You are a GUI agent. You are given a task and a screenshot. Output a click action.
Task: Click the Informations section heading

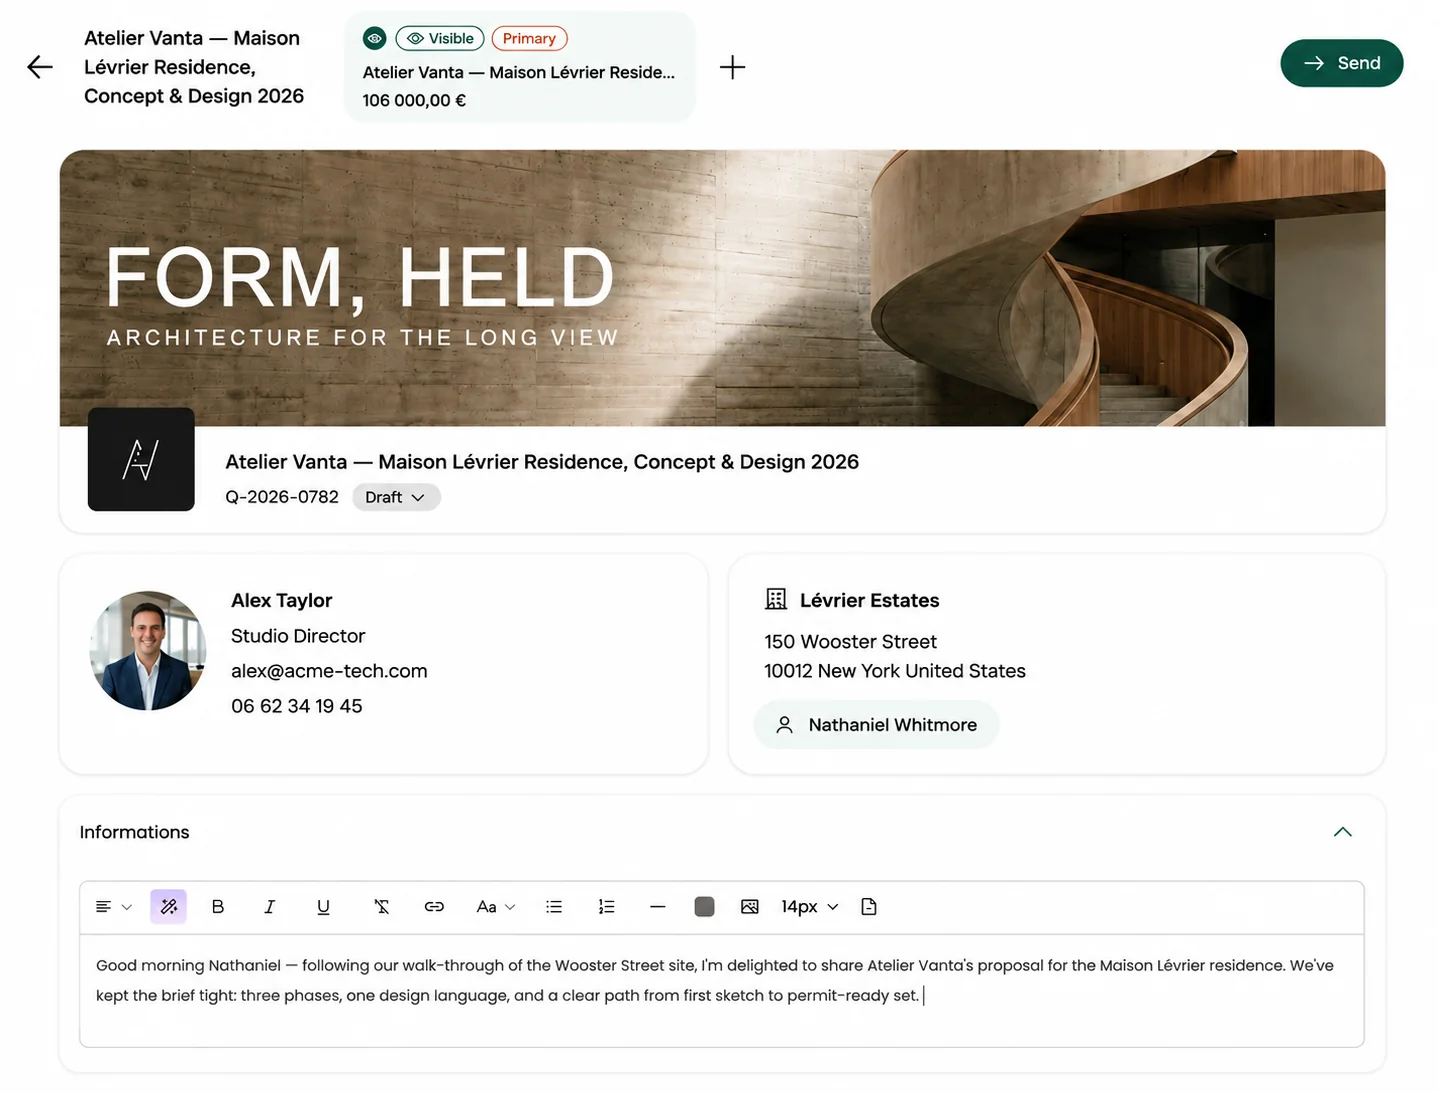point(134,832)
